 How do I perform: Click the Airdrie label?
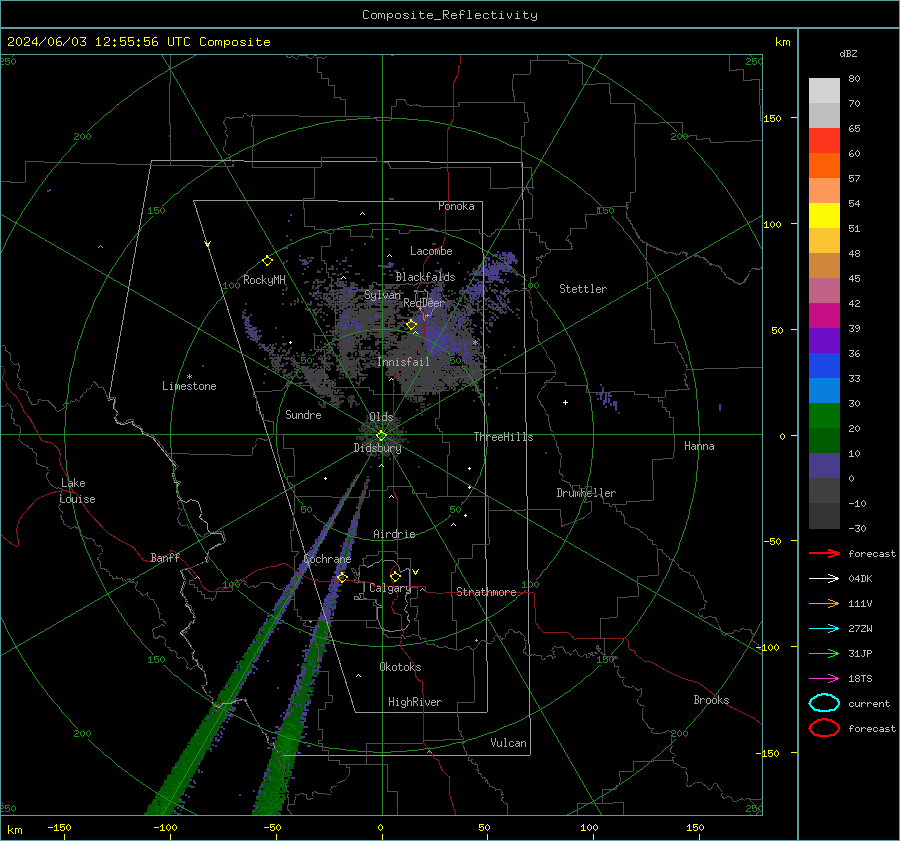click(394, 534)
